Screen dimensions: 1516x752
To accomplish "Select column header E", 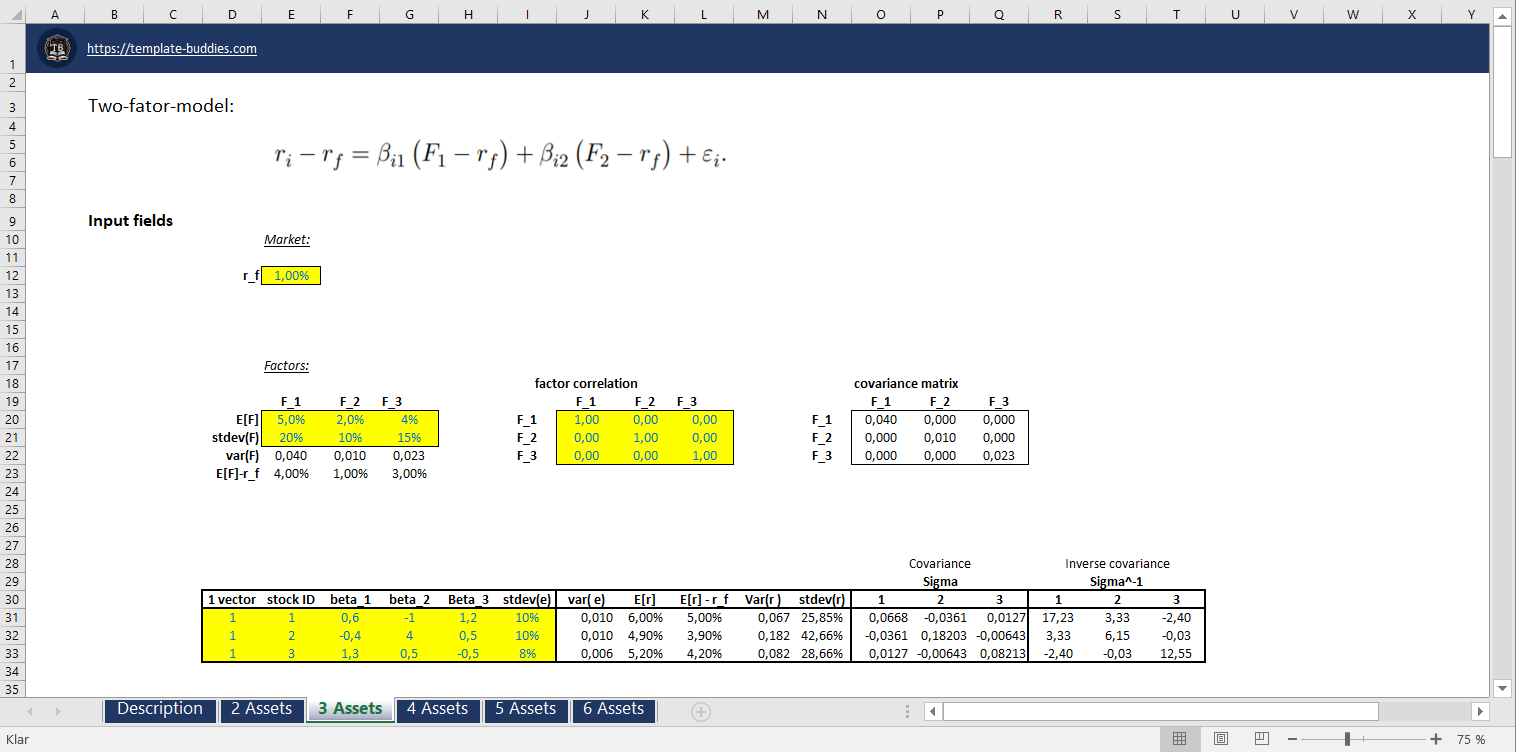I will pyautogui.click(x=291, y=14).
